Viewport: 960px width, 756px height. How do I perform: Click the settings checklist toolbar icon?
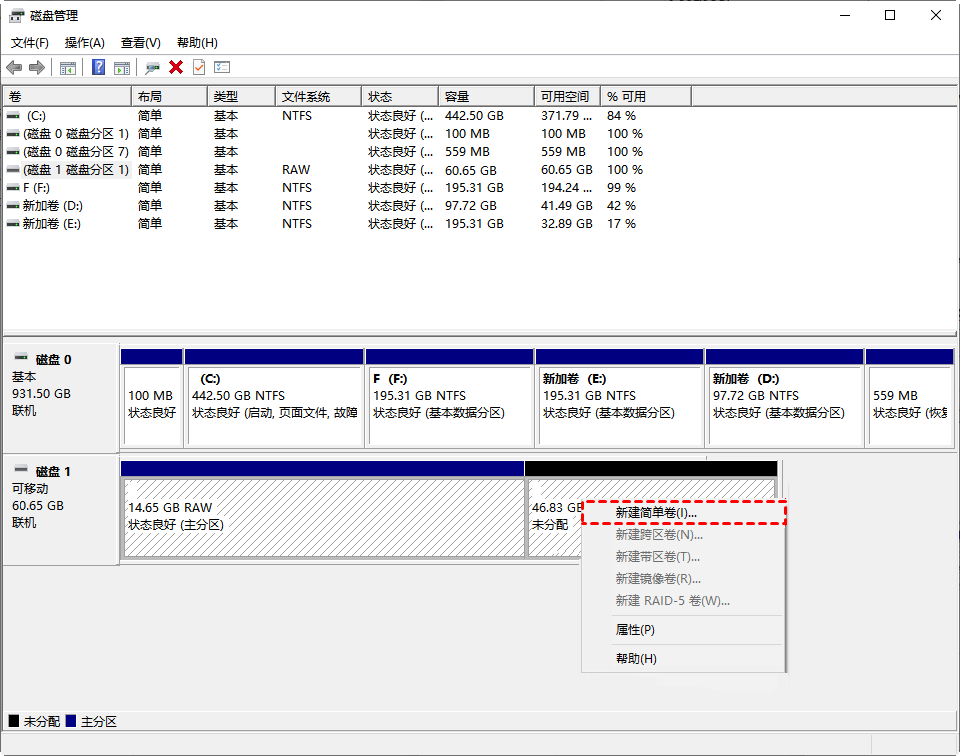tap(222, 67)
